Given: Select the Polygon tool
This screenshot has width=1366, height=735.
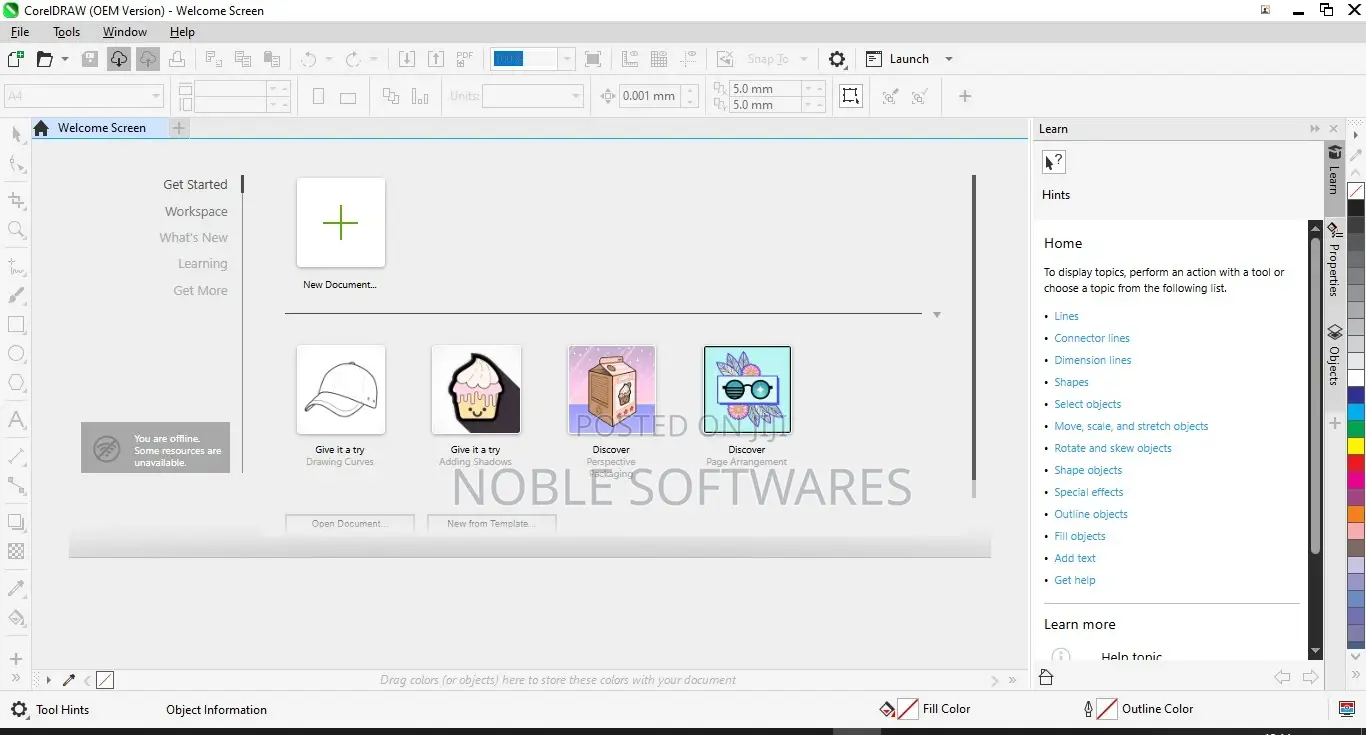Looking at the screenshot, I should [x=16, y=382].
